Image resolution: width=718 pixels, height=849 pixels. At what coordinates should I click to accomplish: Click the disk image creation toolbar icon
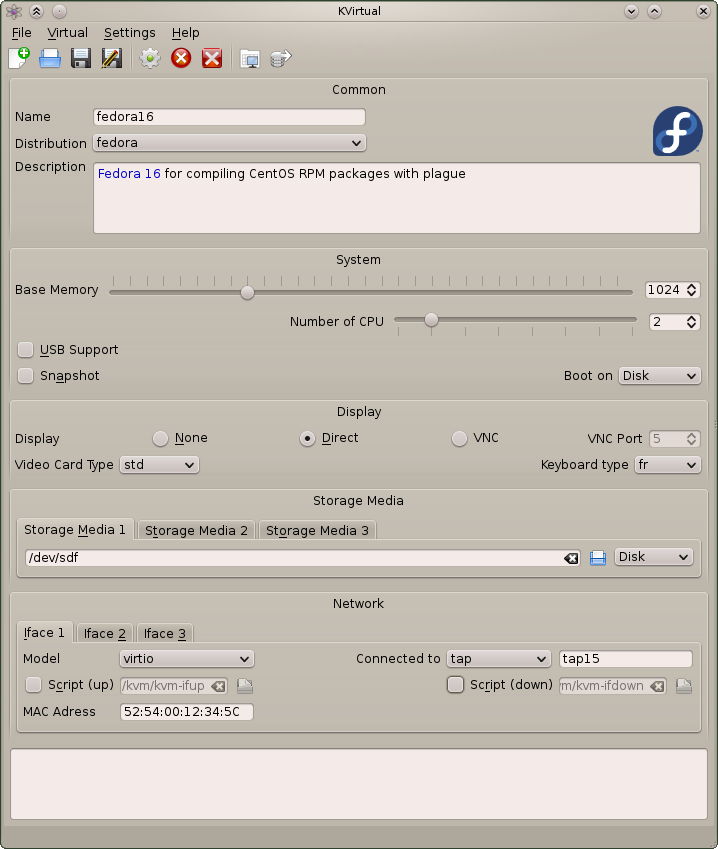pyautogui.click(x=280, y=58)
